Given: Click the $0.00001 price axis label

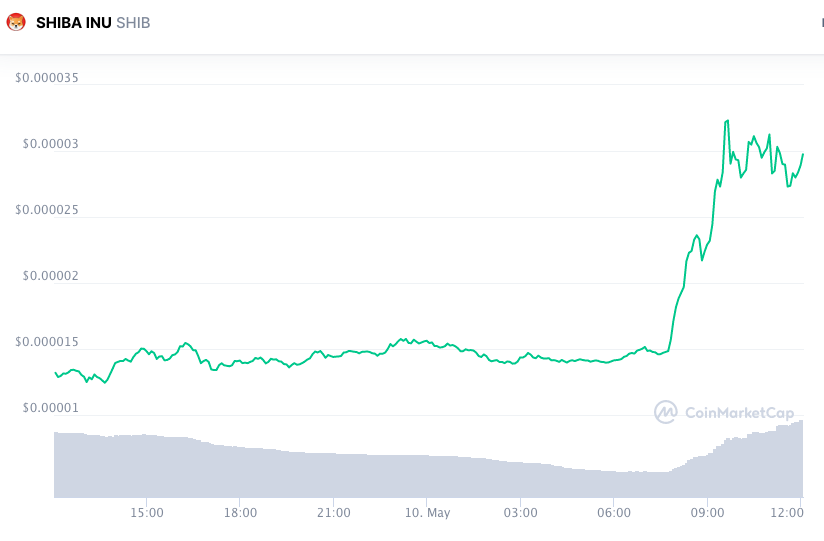Looking at the screenshot, I should [50, 408].
